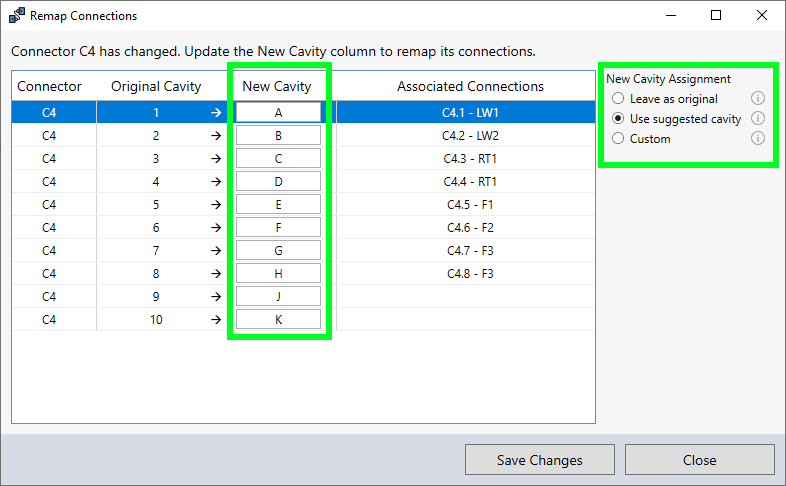The height and width of the screenshot is (486, 786).
Task: Click Save Changes button
Action: (539, 459)
